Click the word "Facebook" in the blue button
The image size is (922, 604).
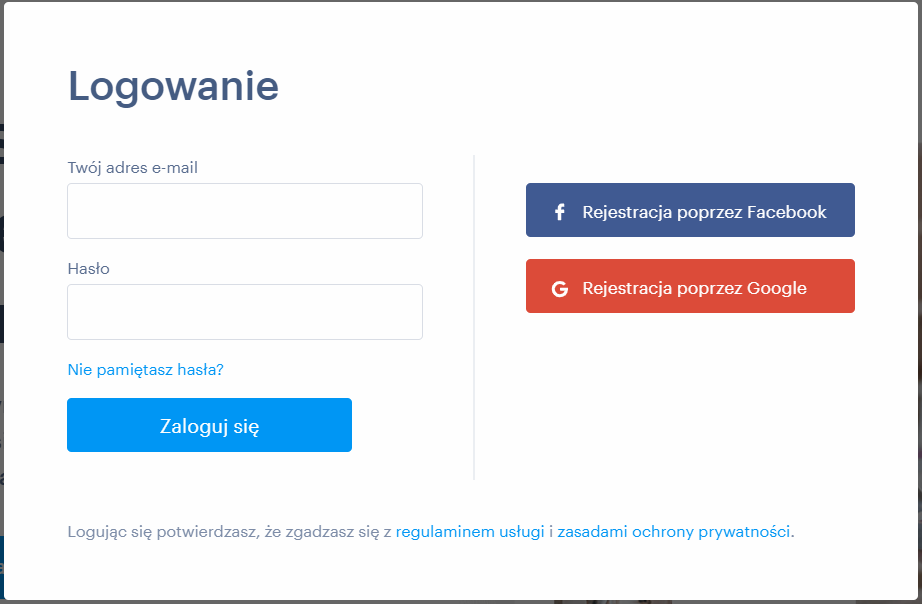coord(787,212)
